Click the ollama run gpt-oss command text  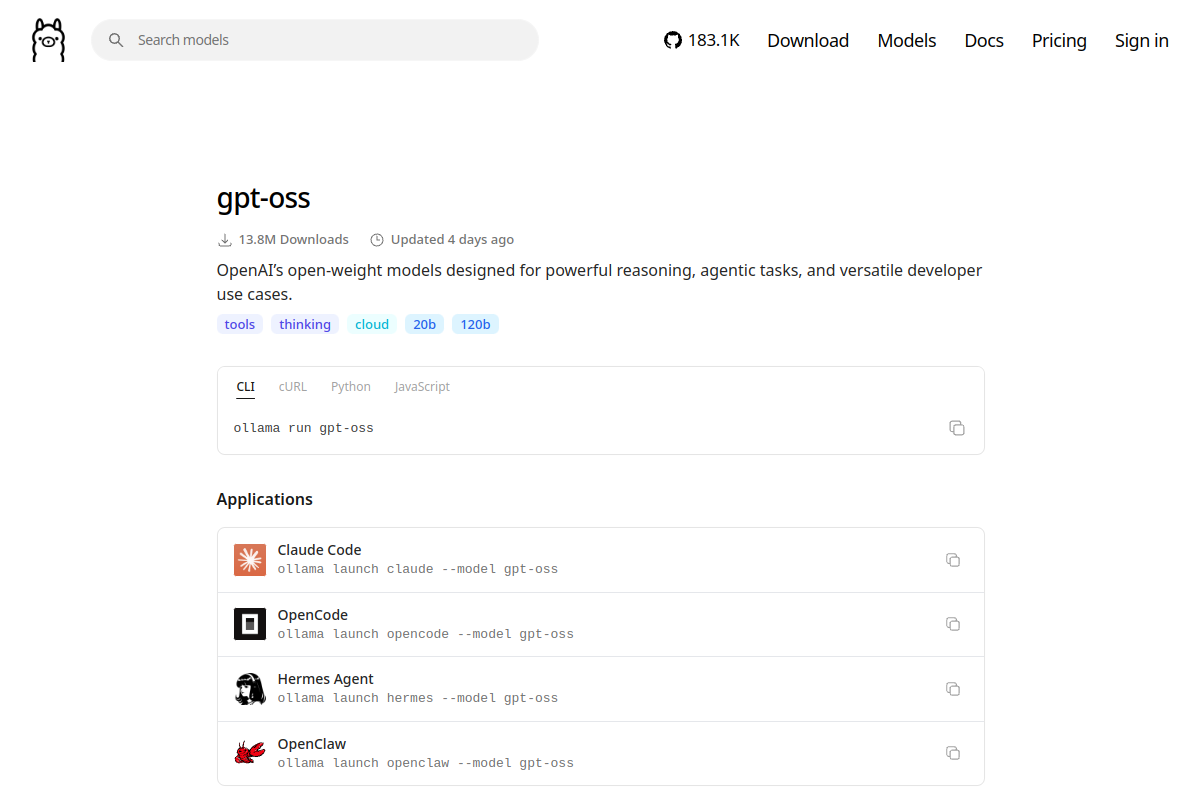pos(304,428)
